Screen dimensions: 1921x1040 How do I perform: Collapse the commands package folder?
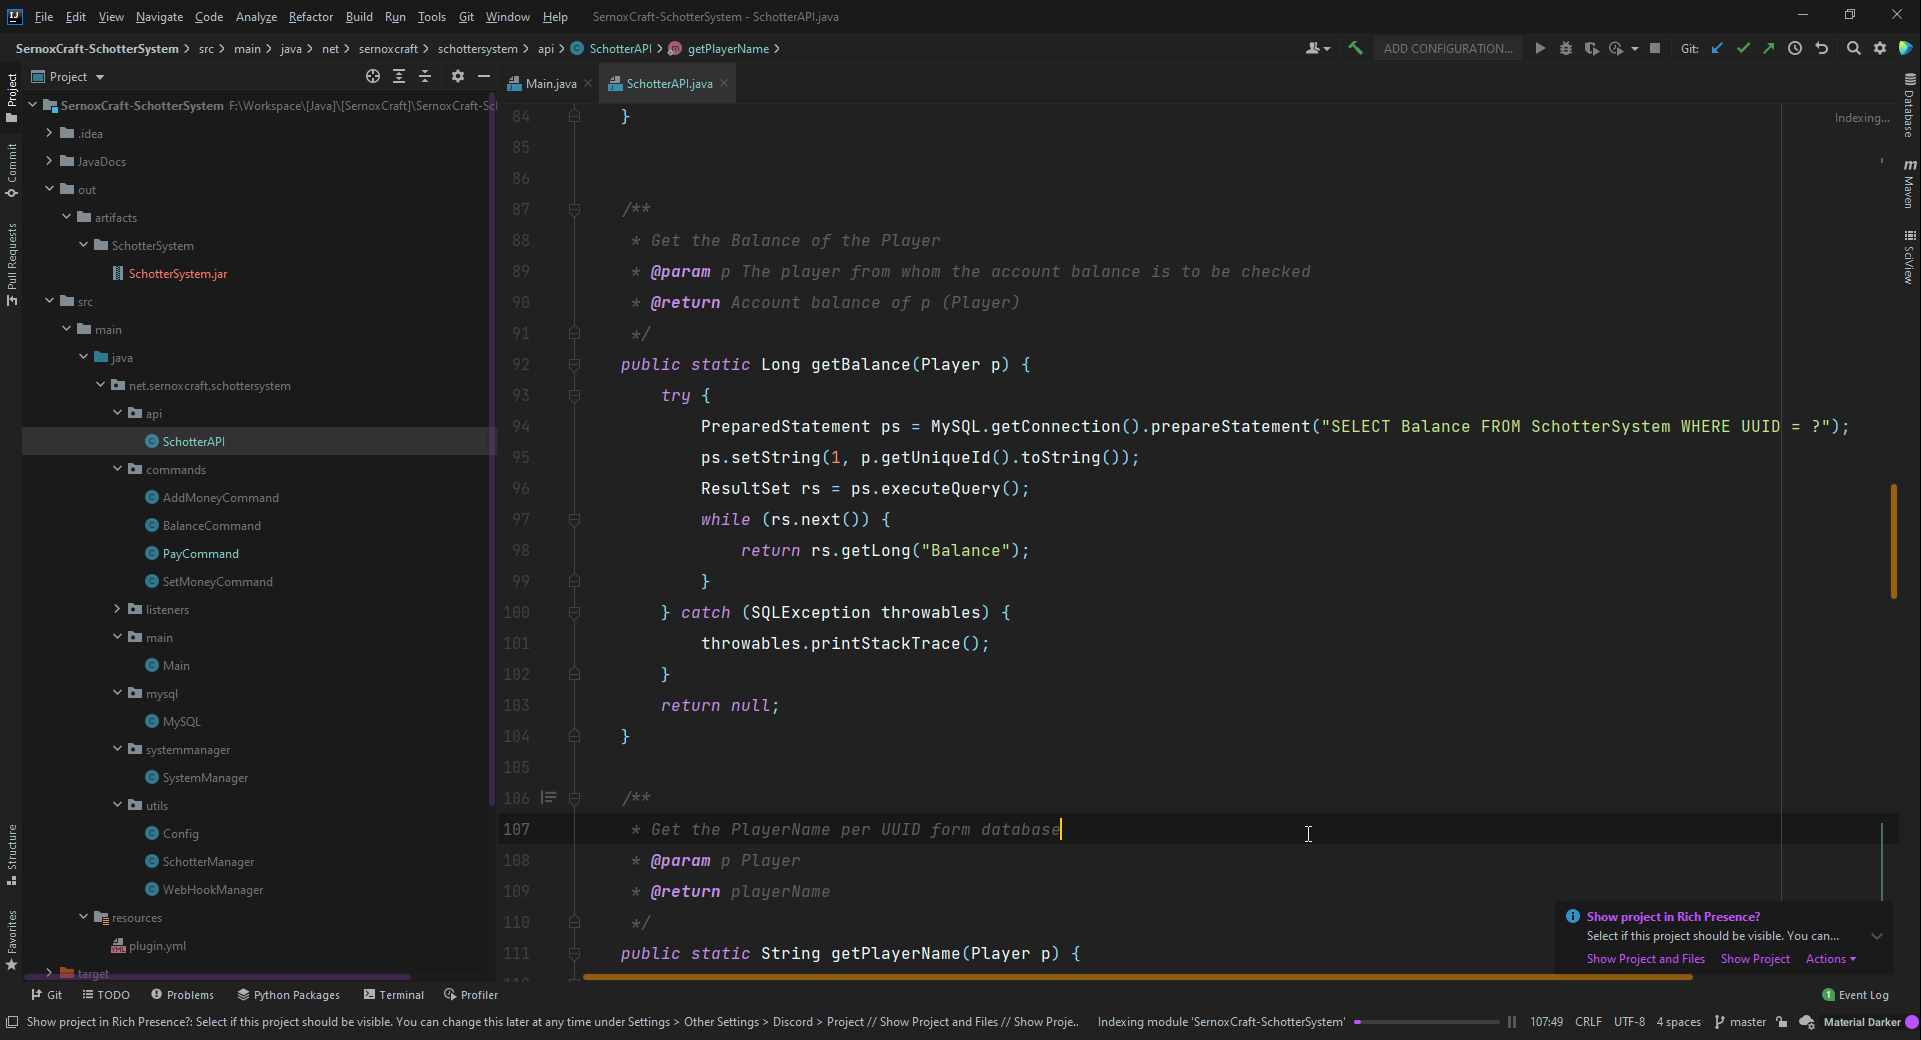(117, 469)
